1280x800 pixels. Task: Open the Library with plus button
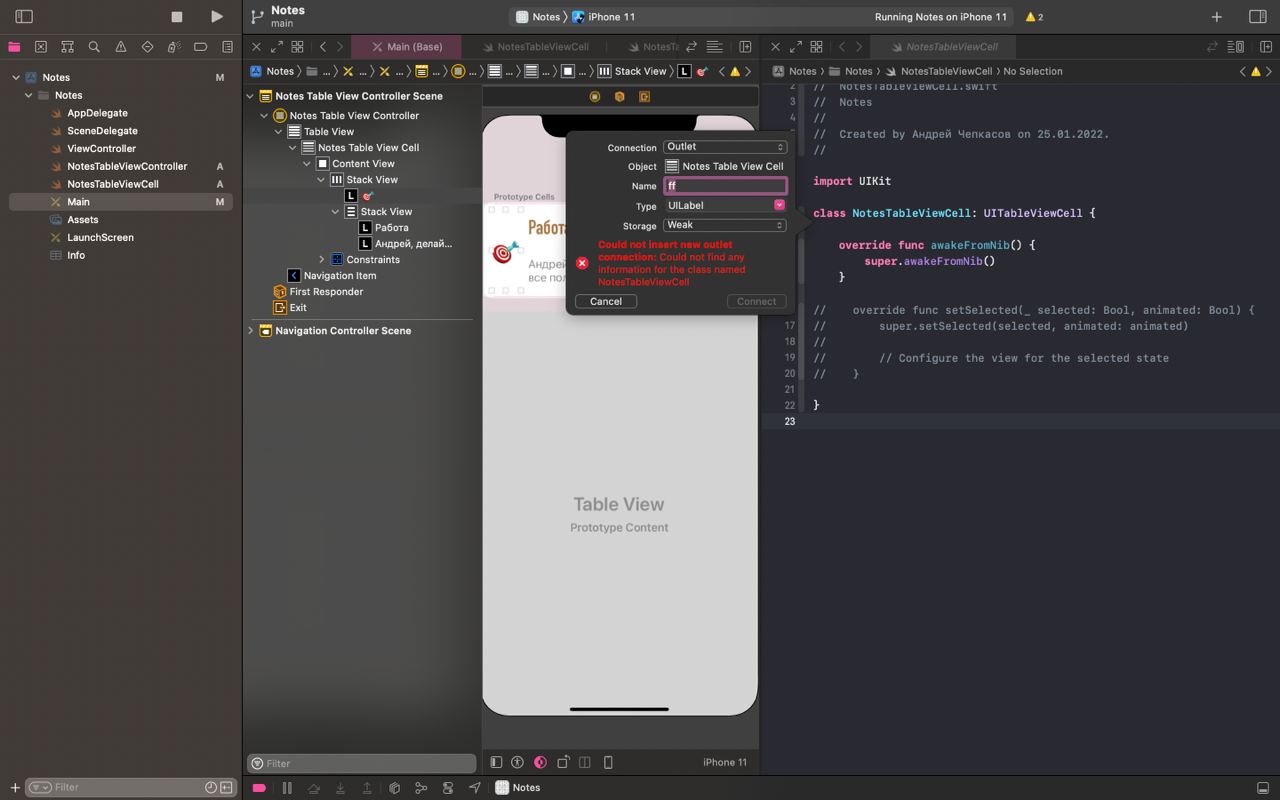1216,17
